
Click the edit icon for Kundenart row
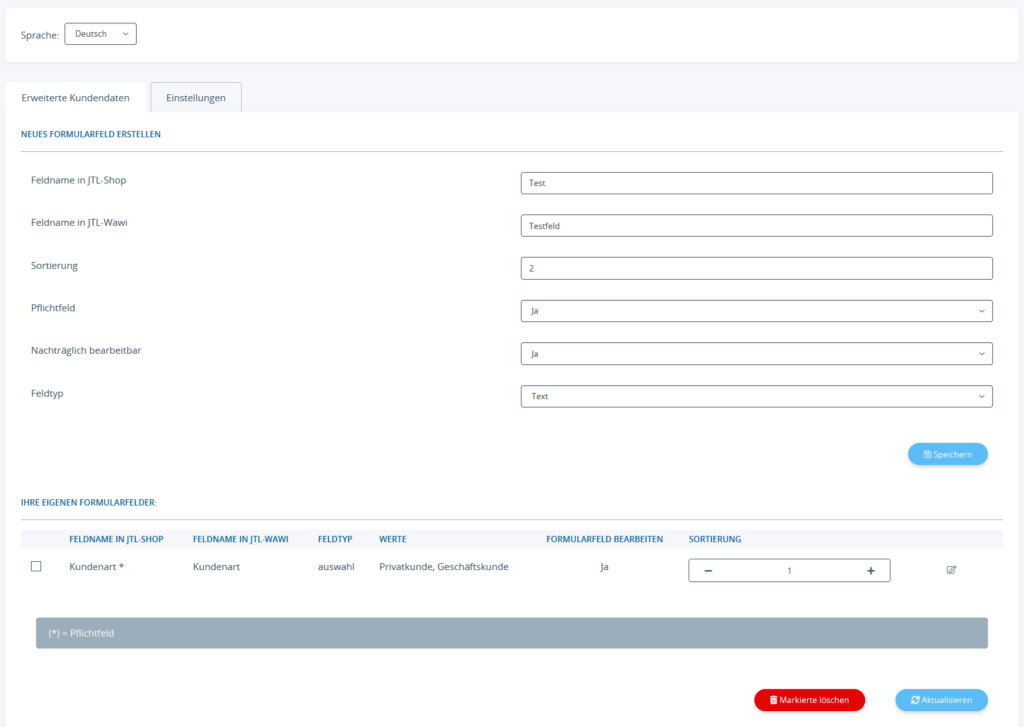pos(951,570)
